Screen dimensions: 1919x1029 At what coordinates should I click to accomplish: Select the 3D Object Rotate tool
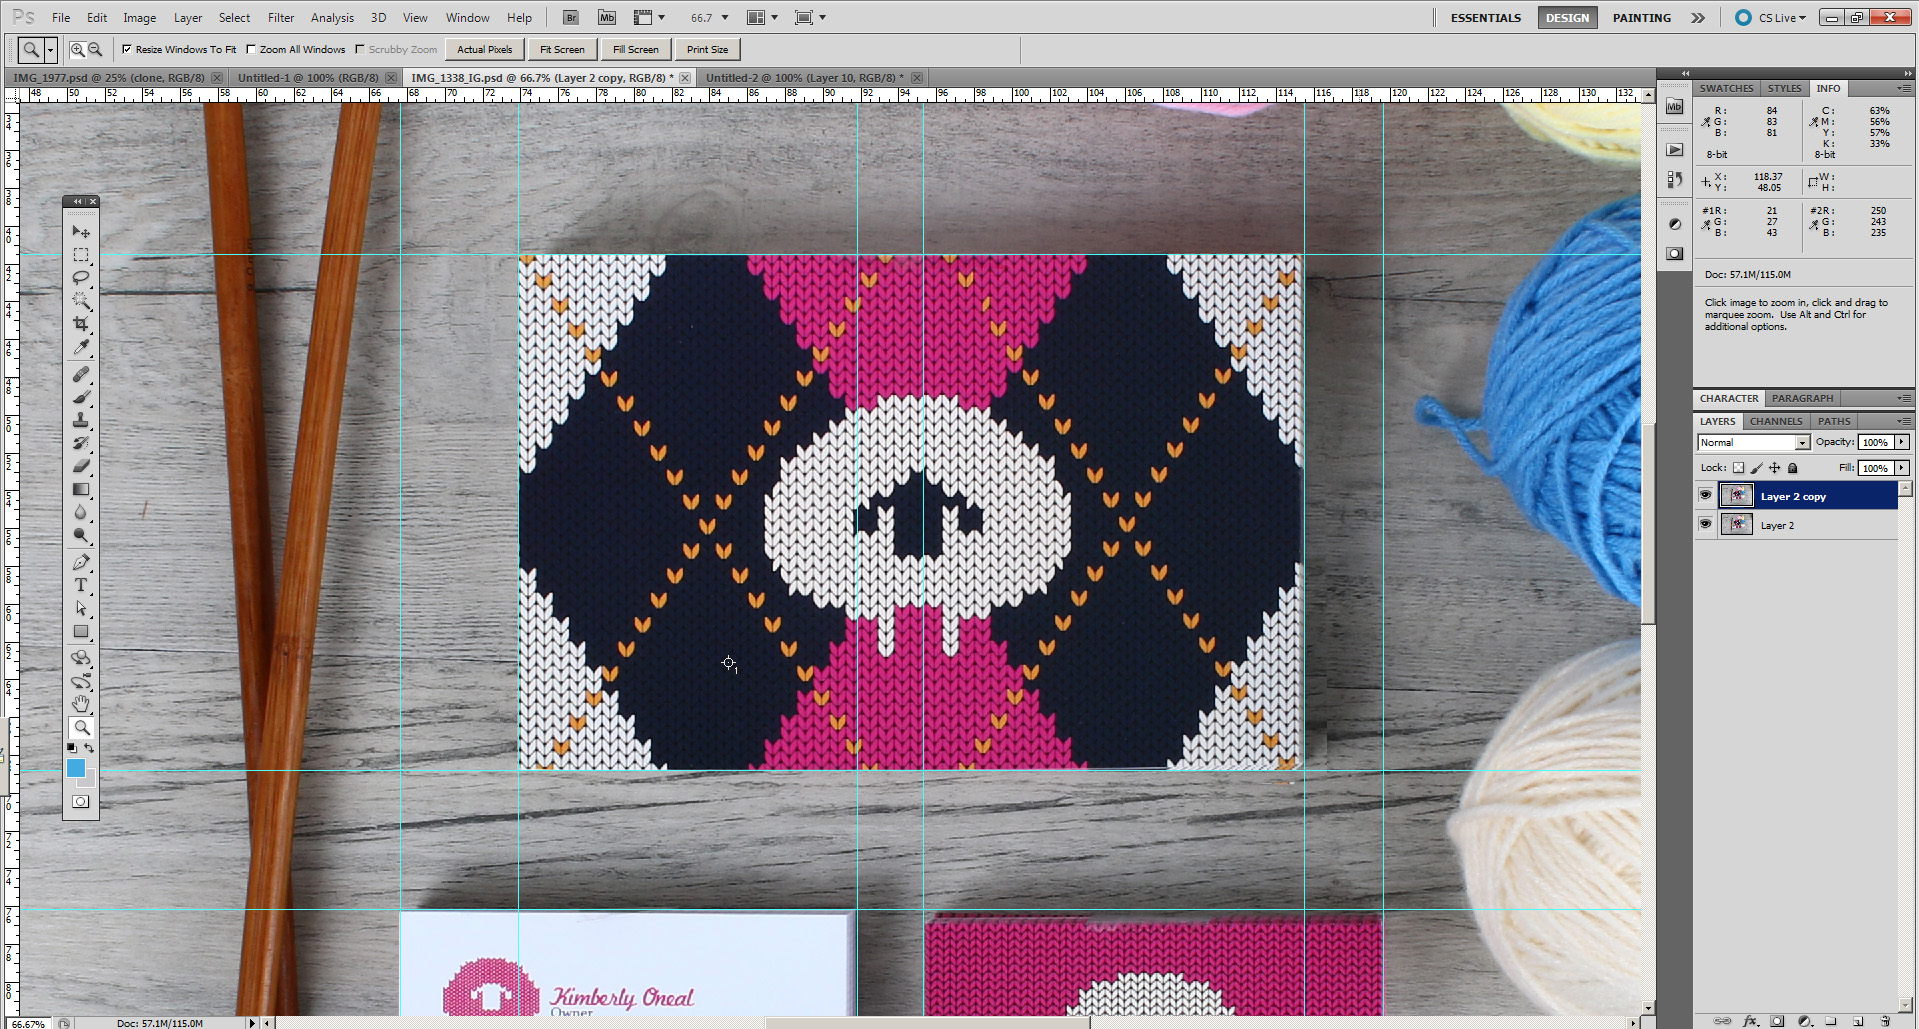pos(81,658)
